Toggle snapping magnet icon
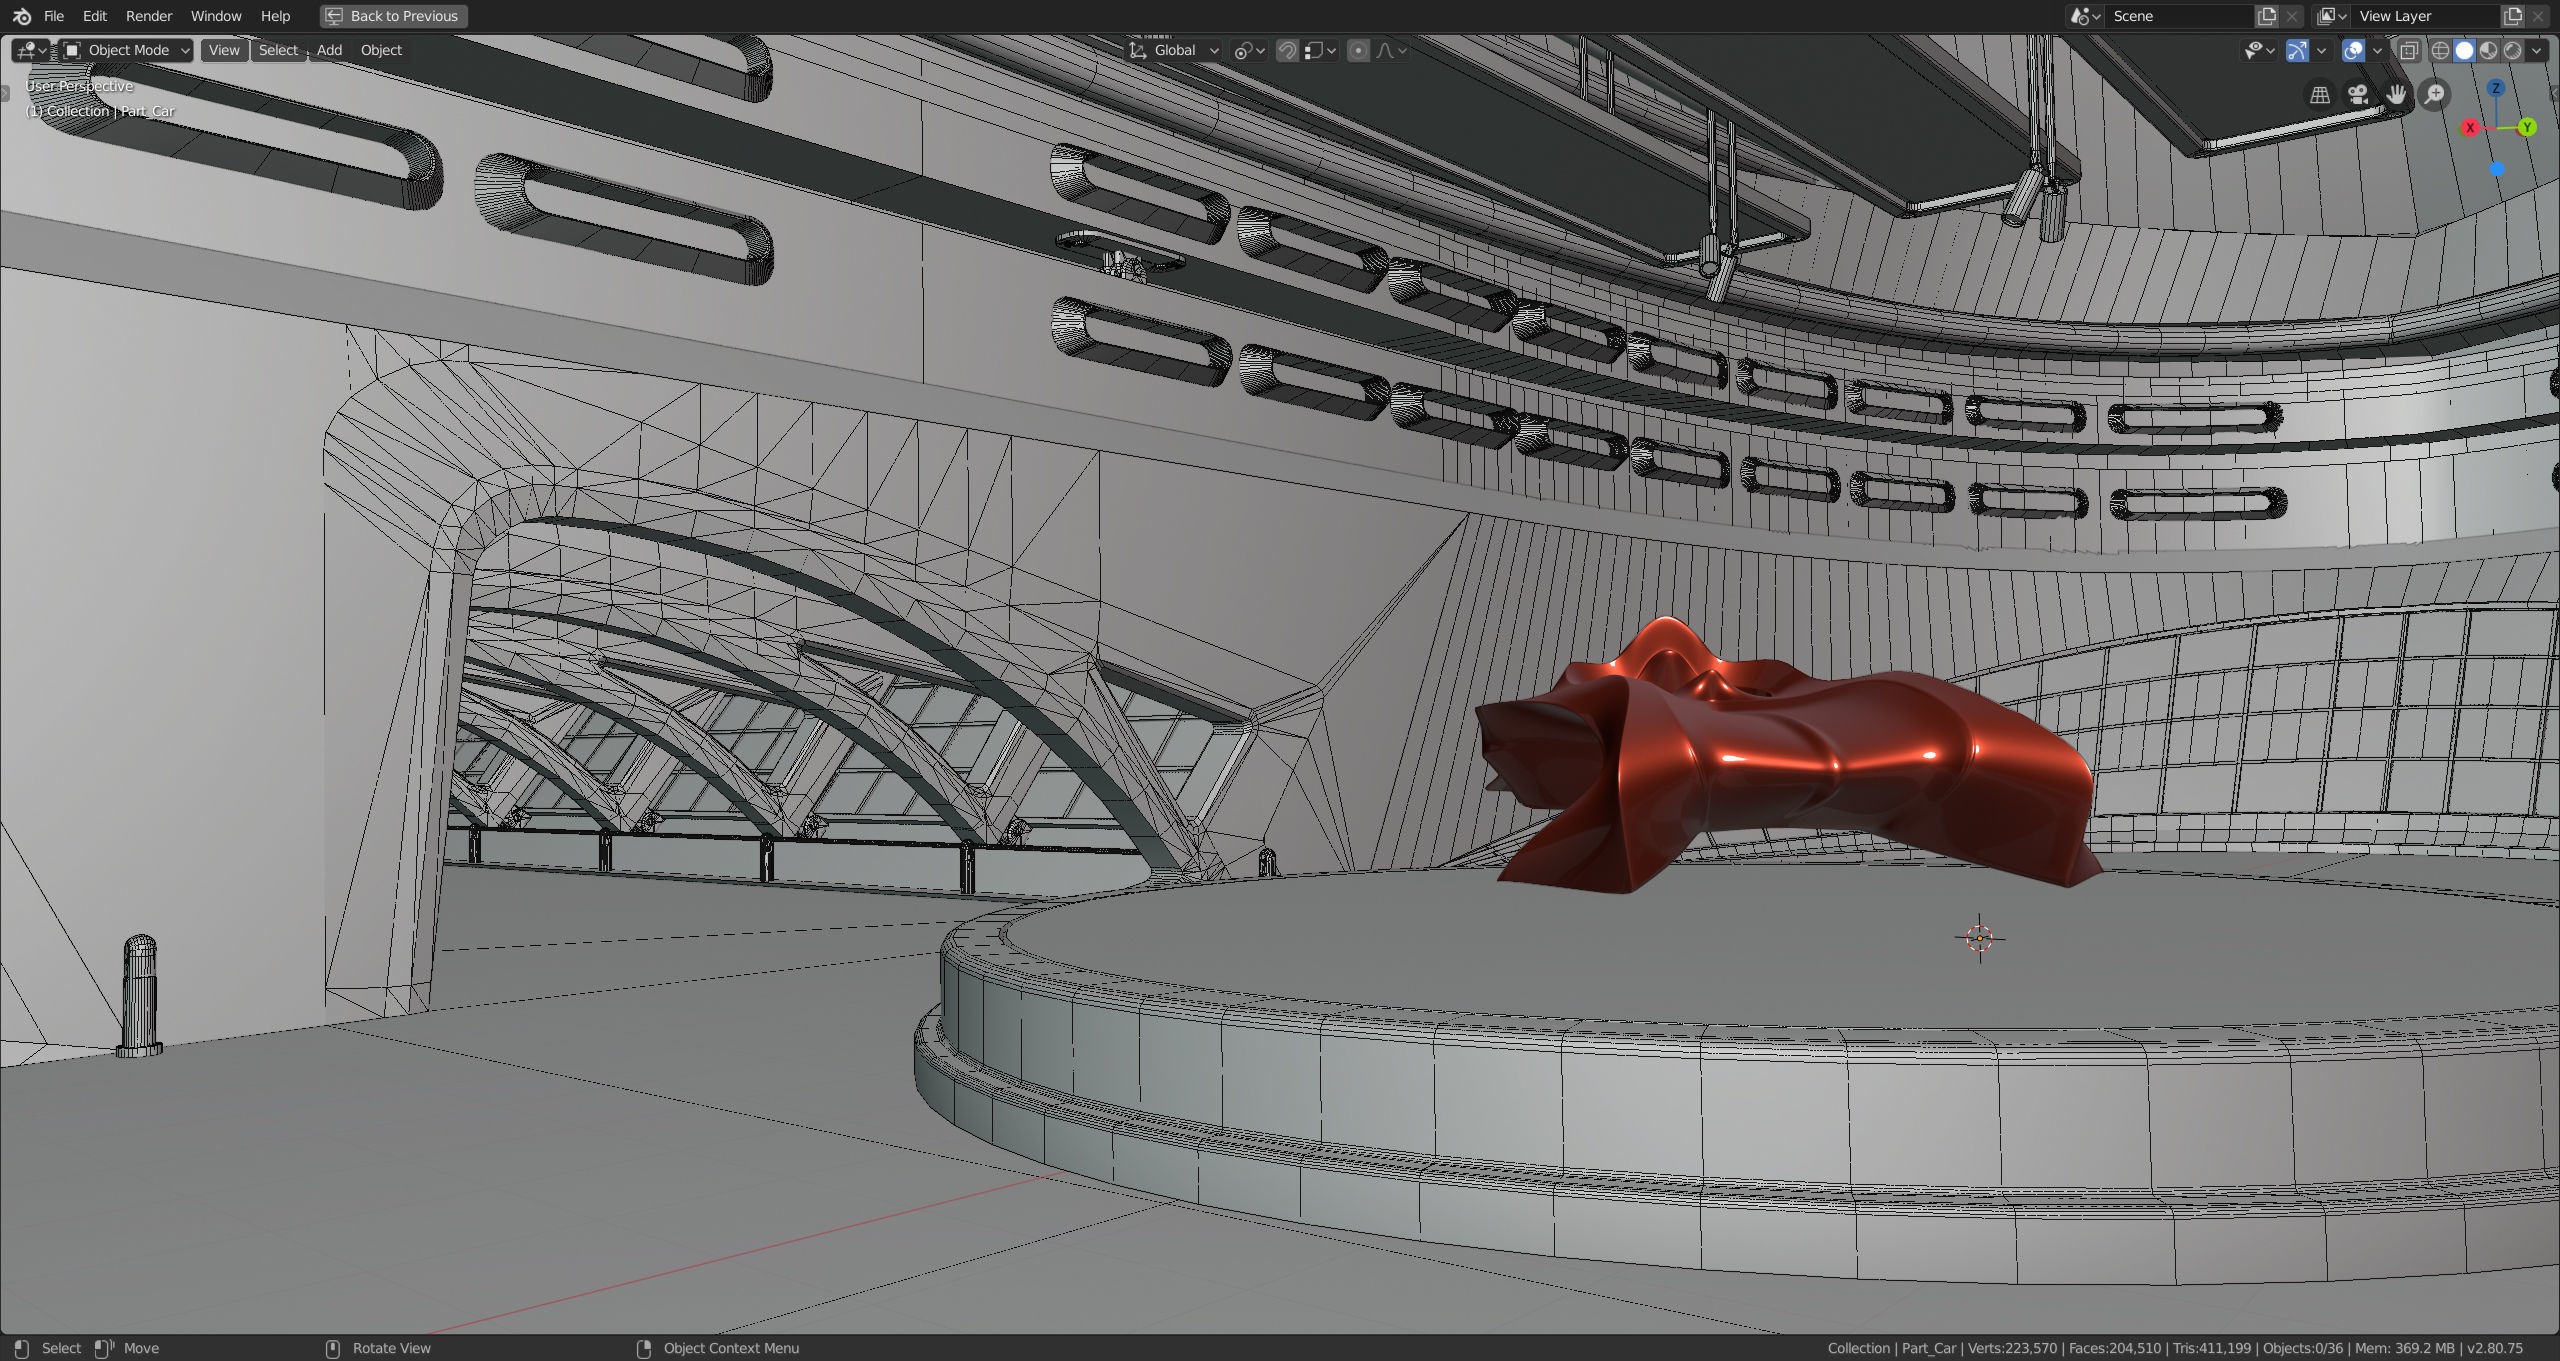 pos(1287,50)
